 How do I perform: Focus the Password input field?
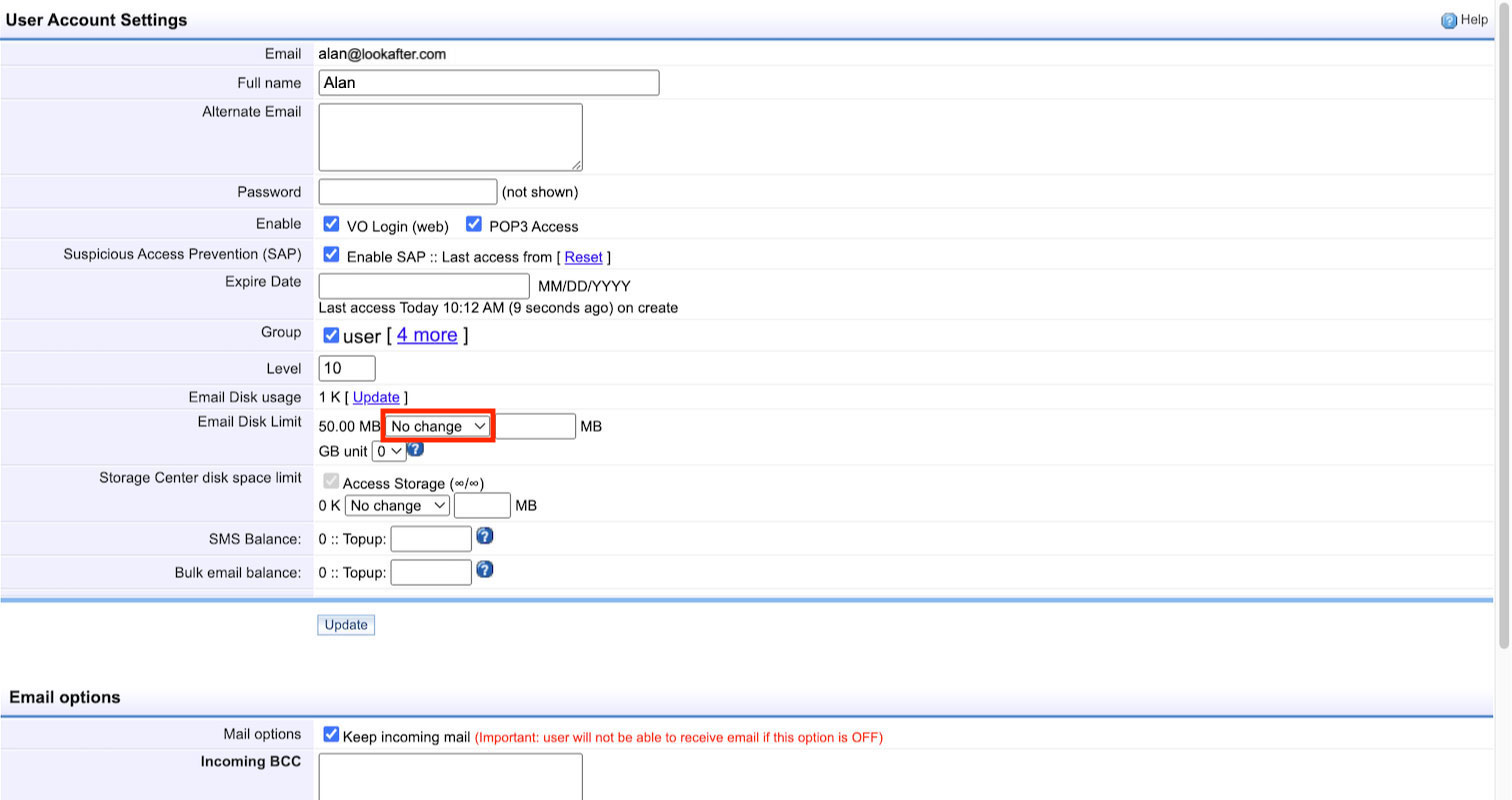point(407,191)
